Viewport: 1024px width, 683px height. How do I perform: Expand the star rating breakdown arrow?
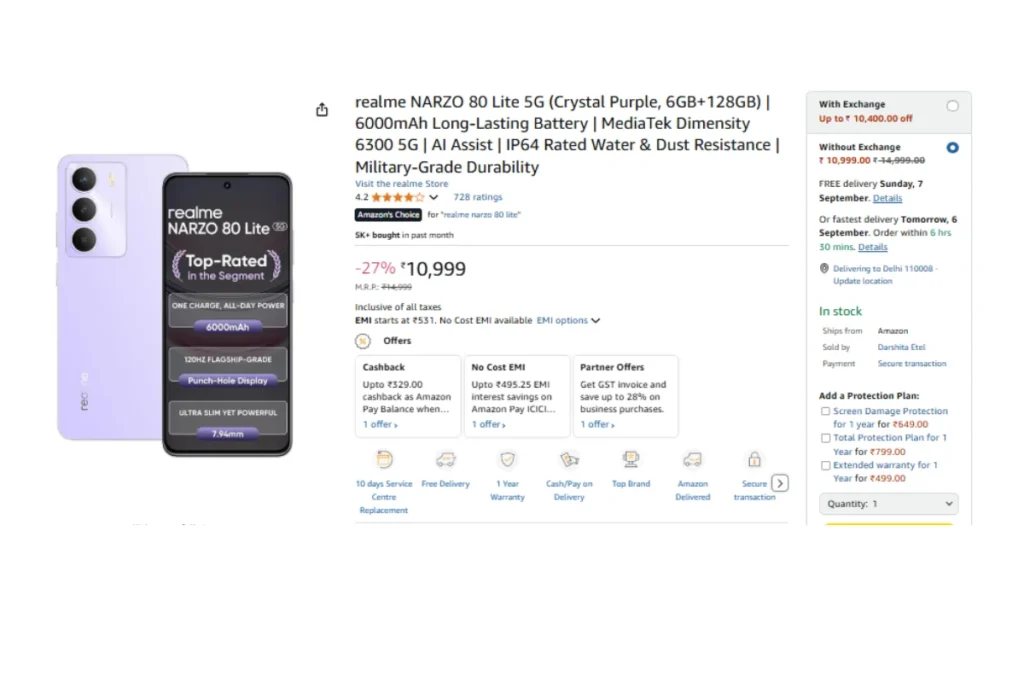434,198
